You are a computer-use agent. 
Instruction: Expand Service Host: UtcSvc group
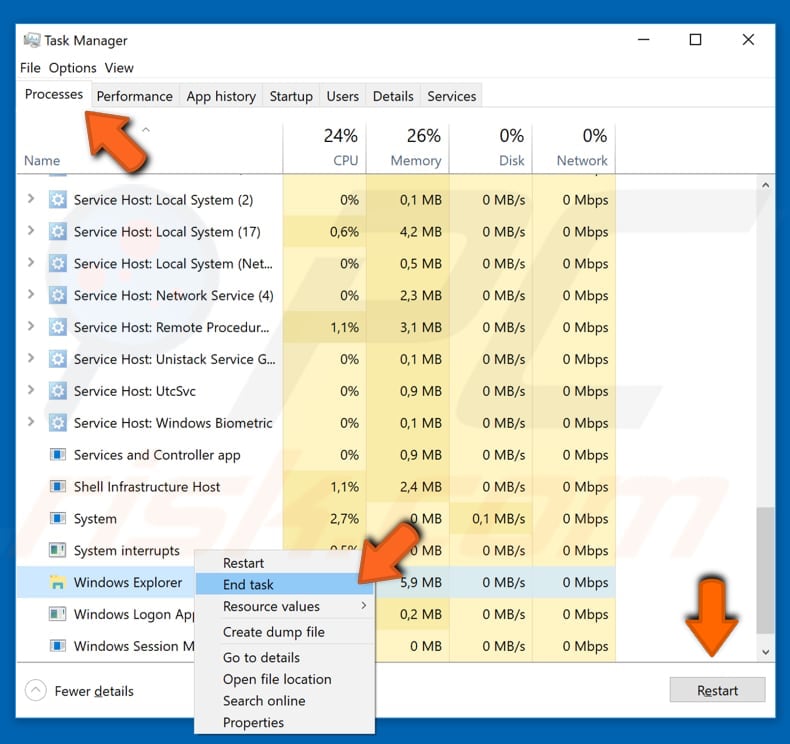(31, 390)
